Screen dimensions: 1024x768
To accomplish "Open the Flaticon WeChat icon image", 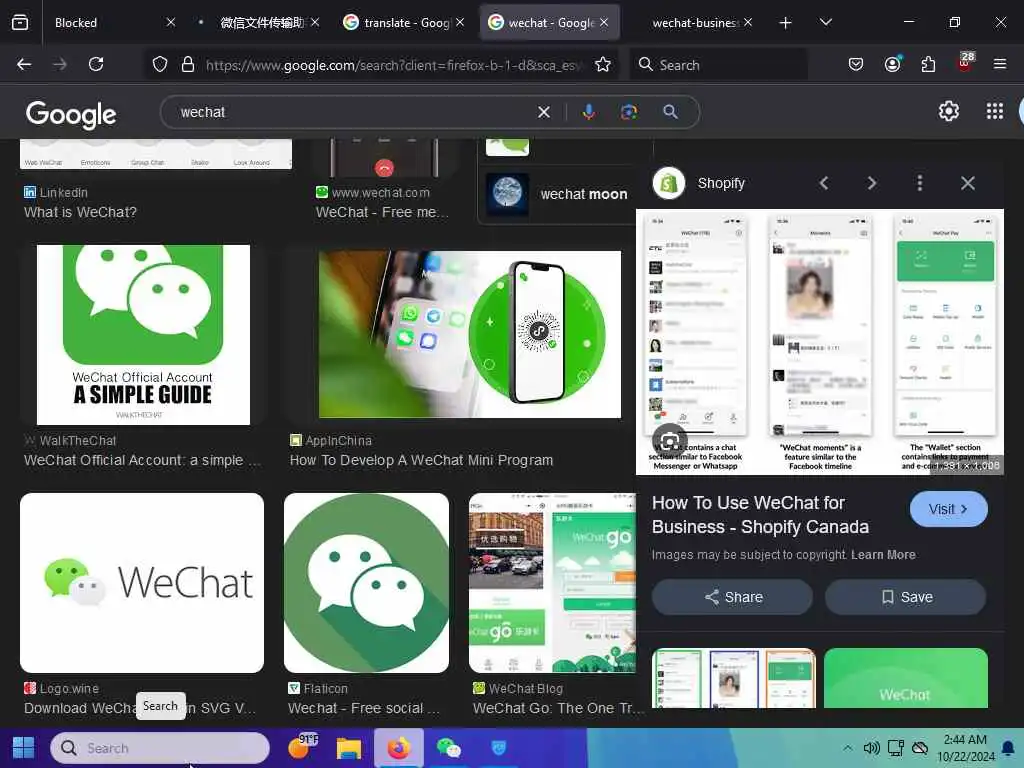I will 366,583.
